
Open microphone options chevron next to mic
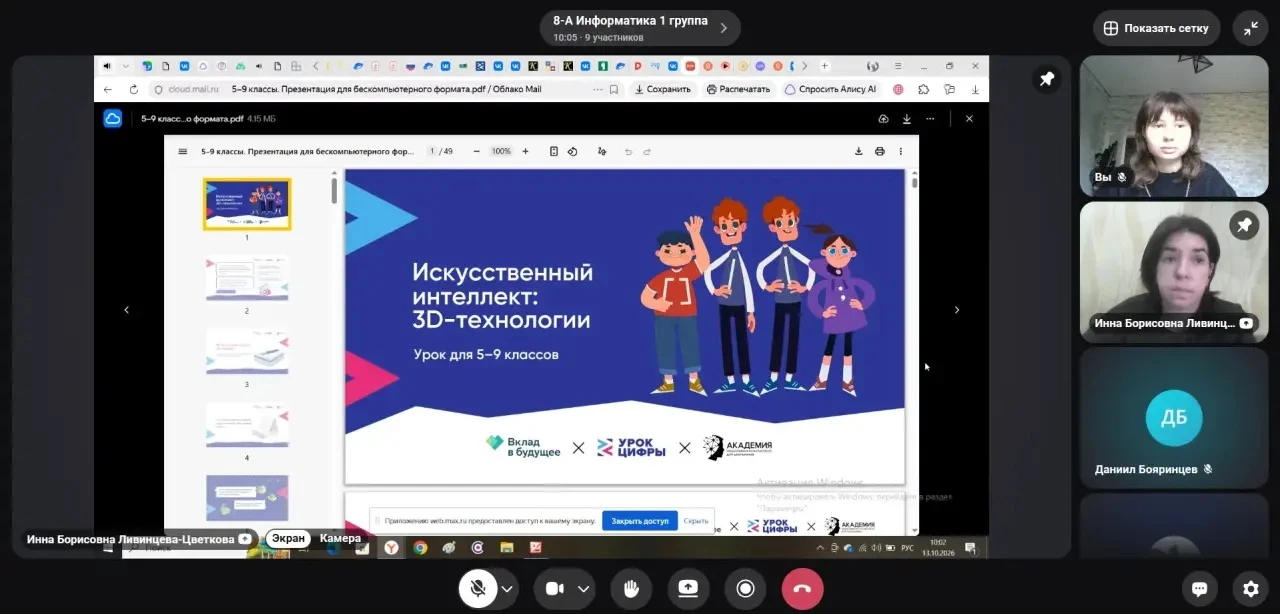click(507, 589)
